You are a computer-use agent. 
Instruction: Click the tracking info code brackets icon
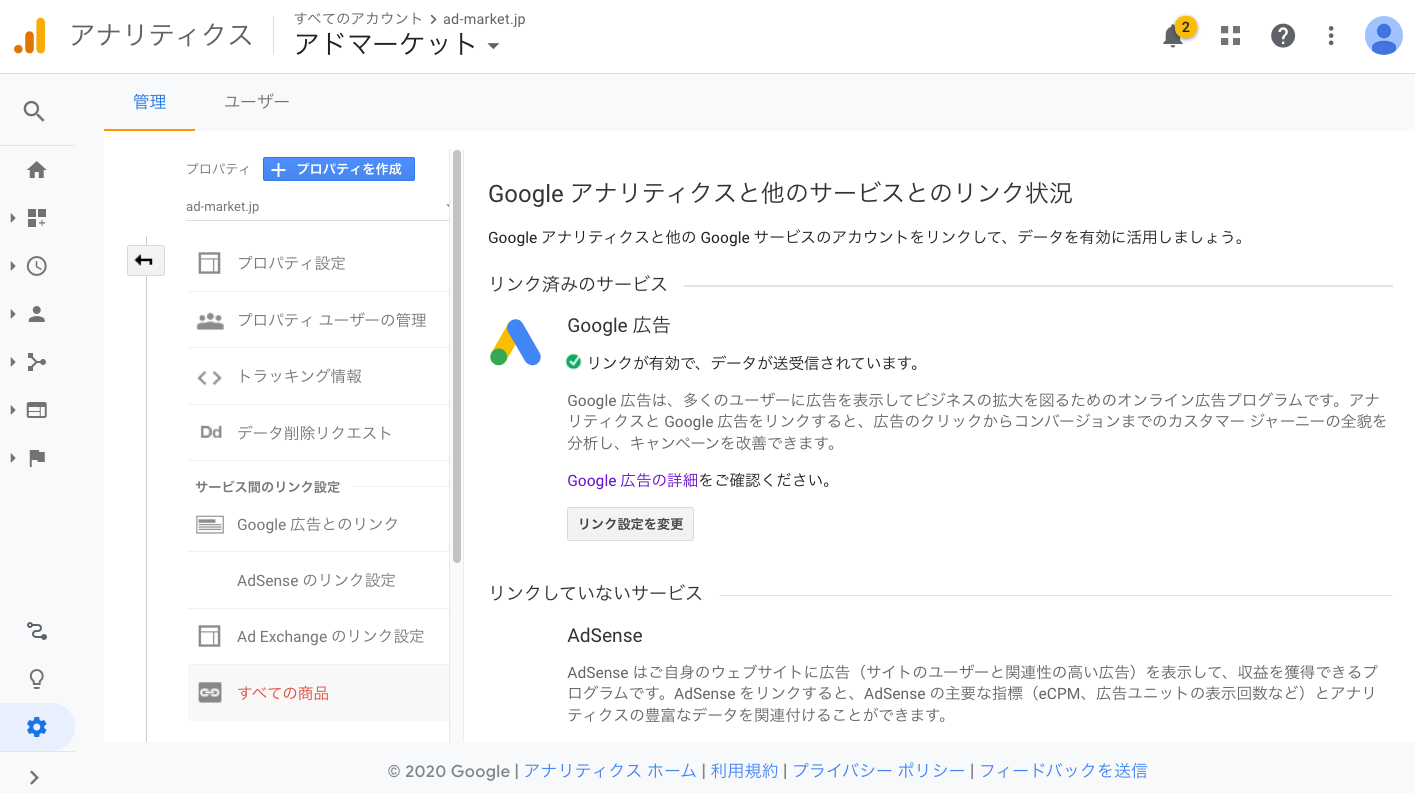click(x=209, y=377)
